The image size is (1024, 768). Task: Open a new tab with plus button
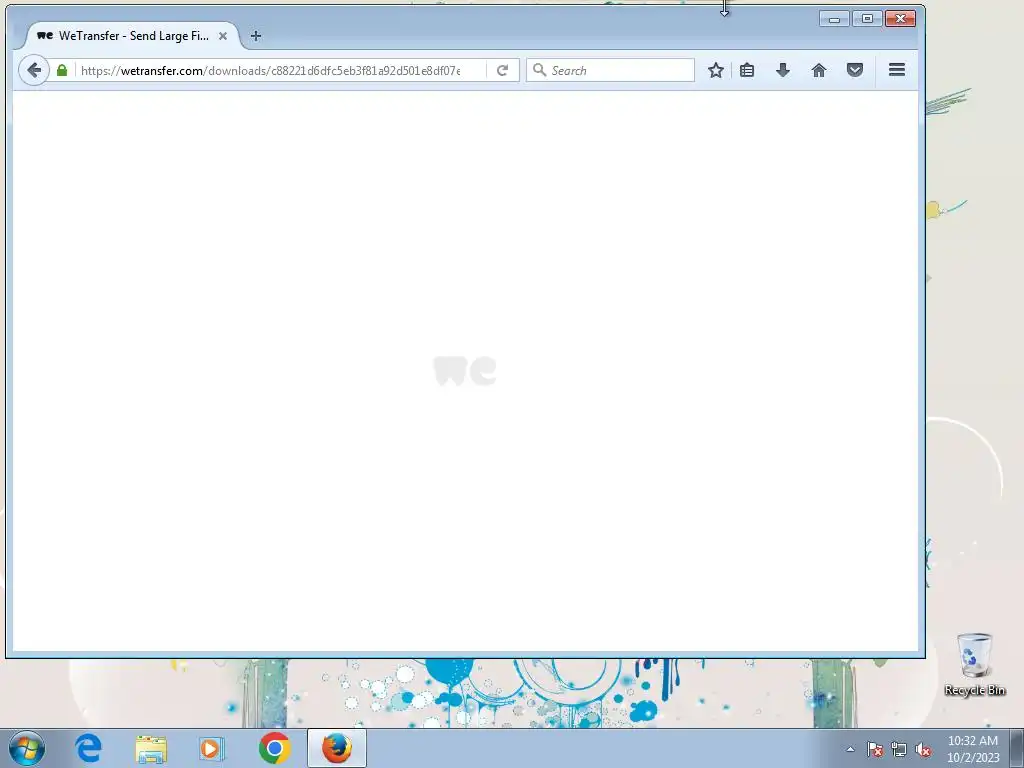pos(256,36)
